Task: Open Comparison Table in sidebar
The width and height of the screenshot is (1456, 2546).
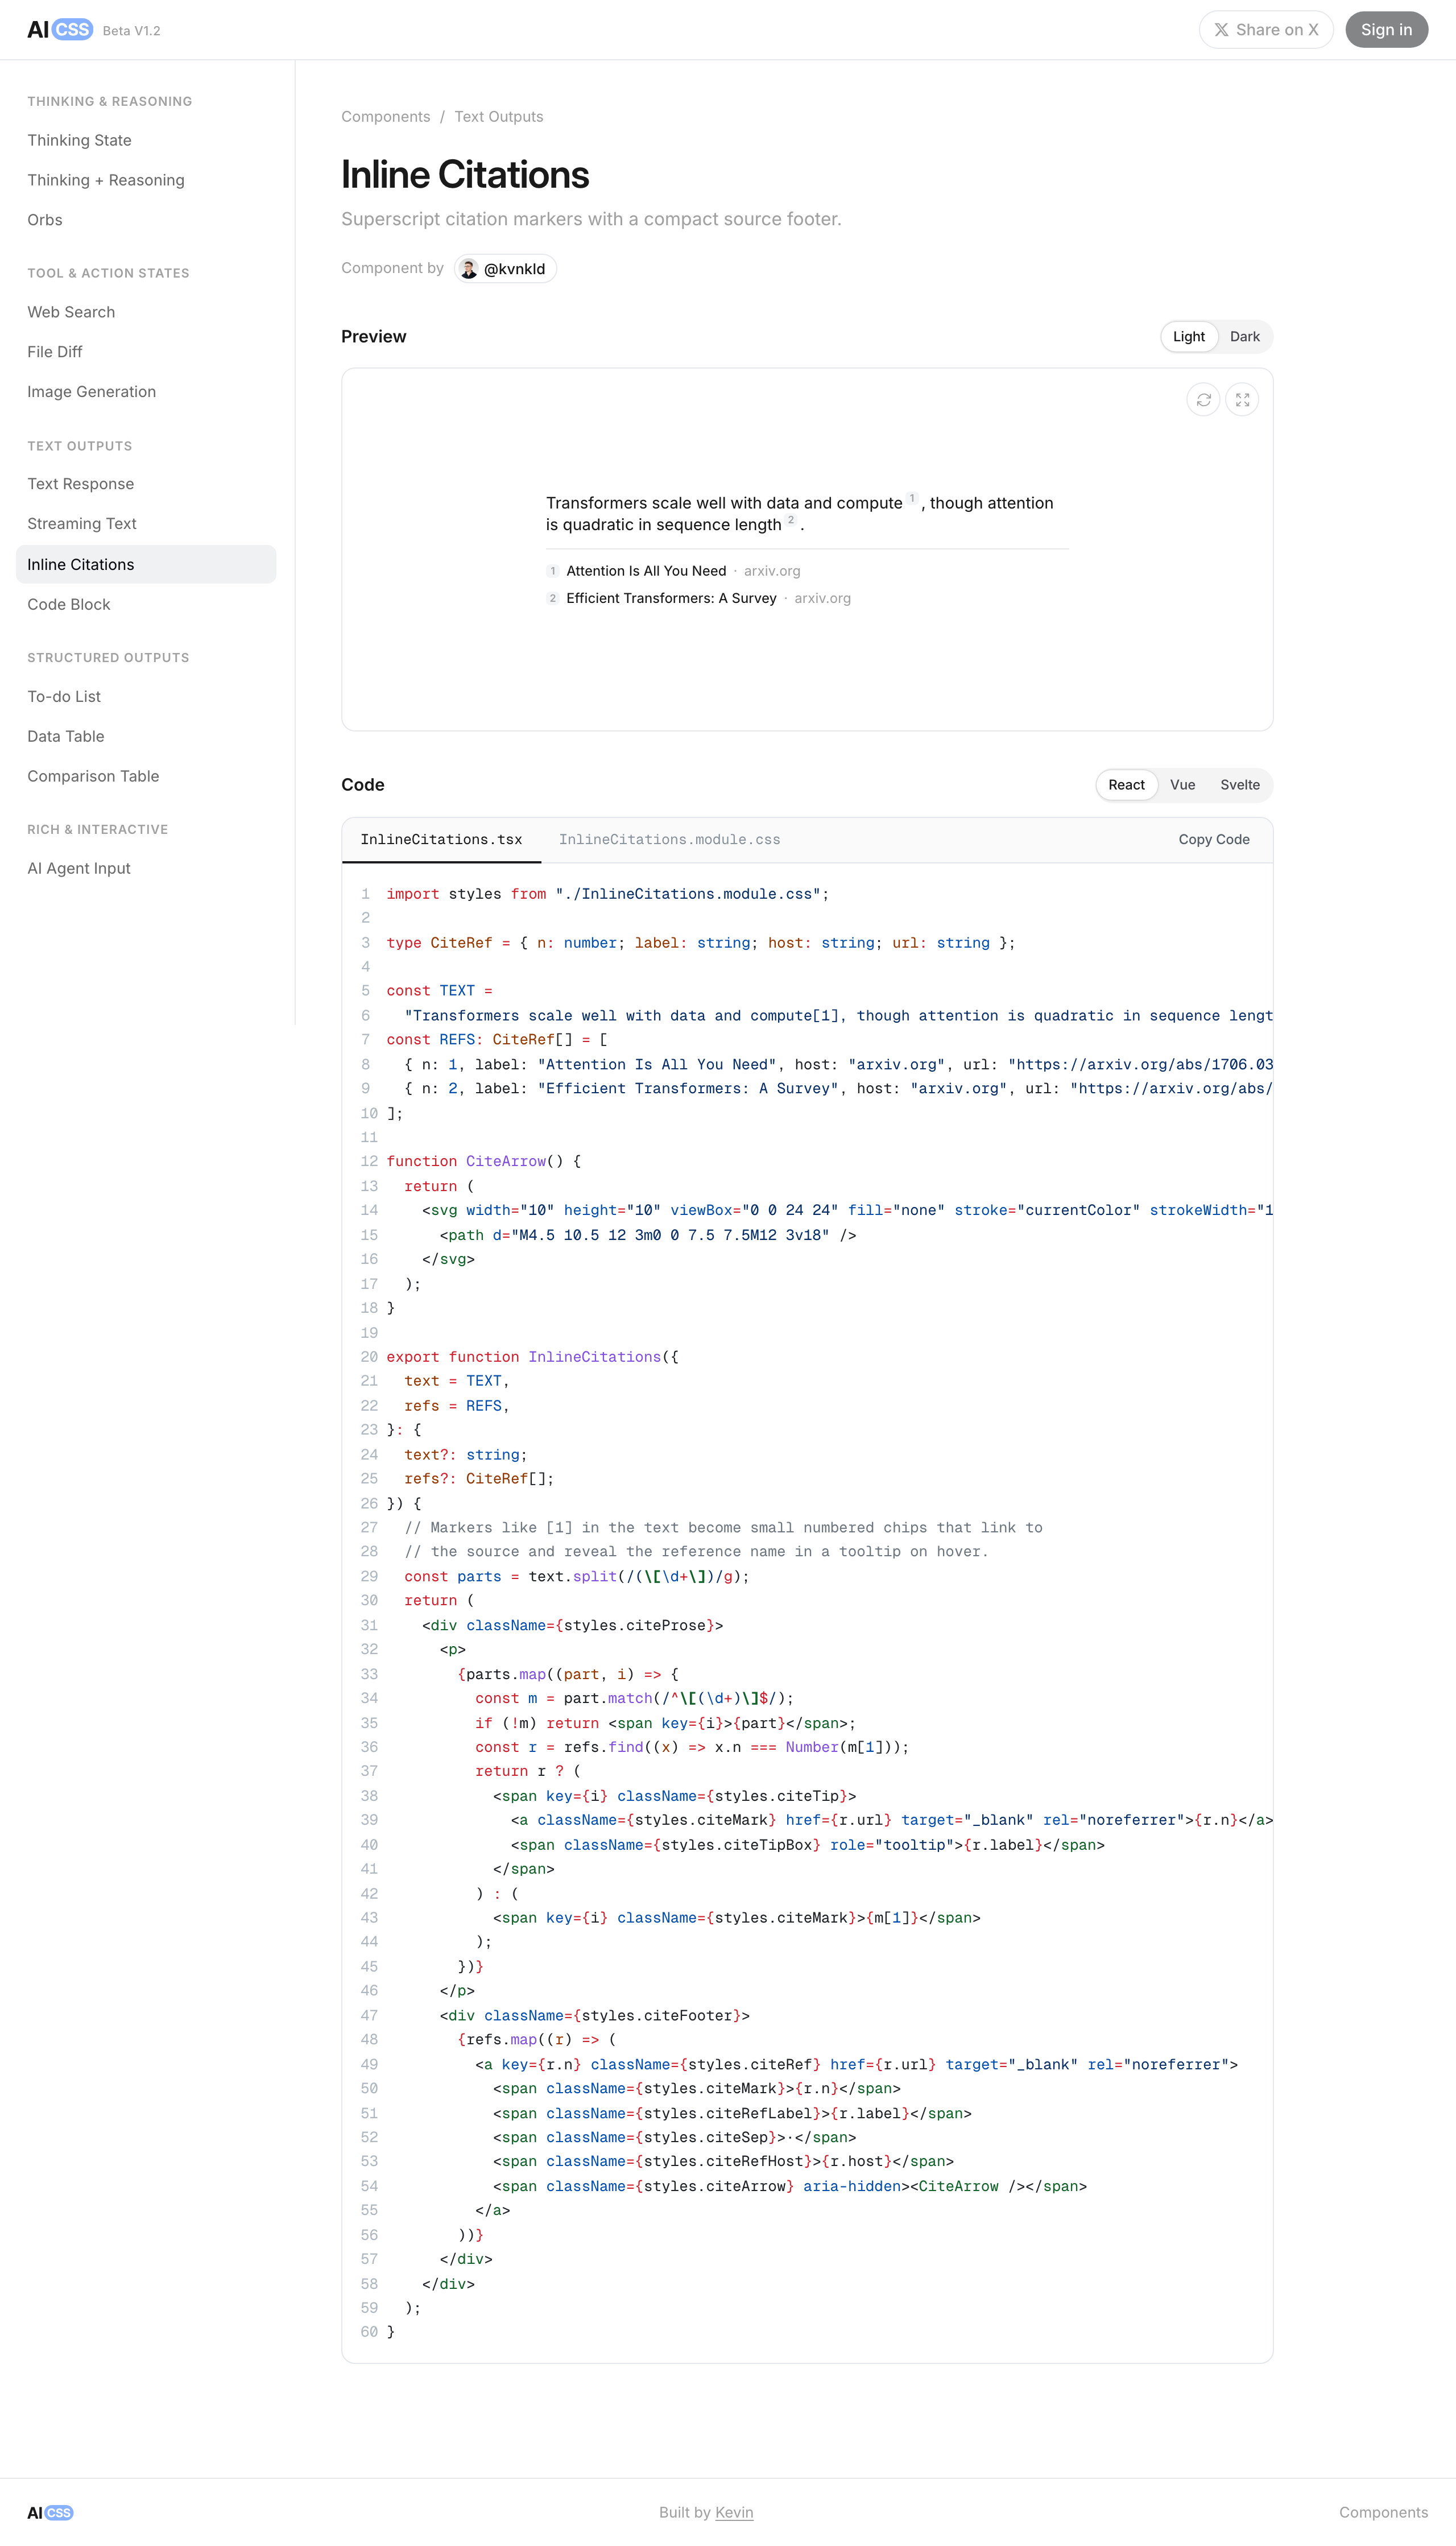Action: tap(146, 776)
